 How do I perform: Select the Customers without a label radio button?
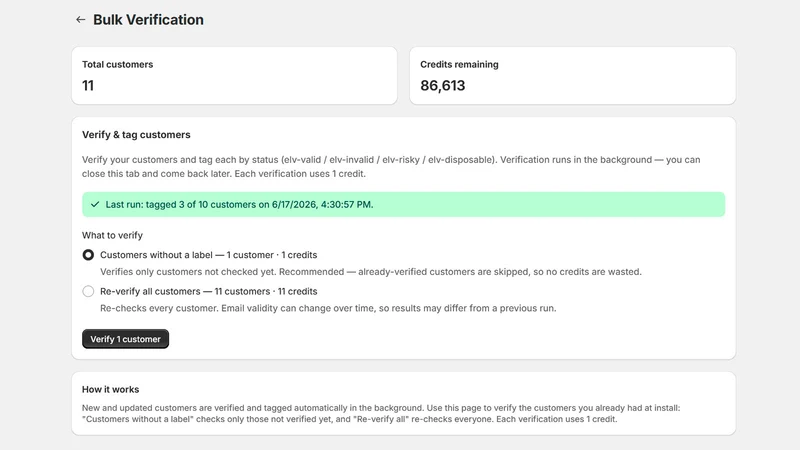[88, 255]
